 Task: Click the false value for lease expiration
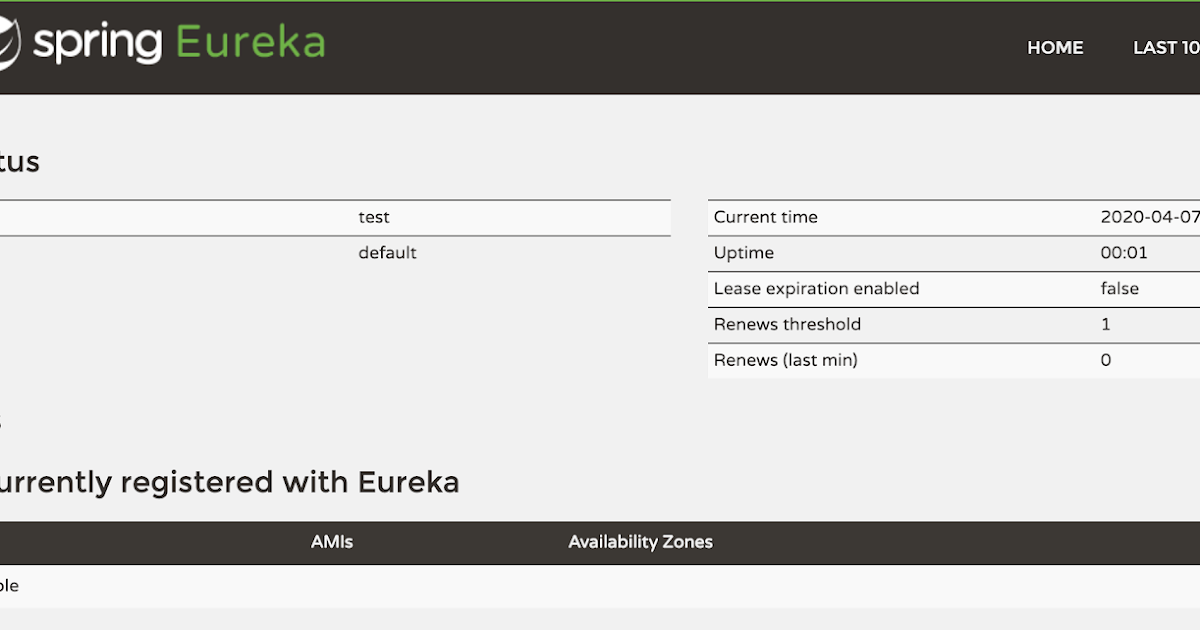pyautogui.click(x=1121, y=289)
